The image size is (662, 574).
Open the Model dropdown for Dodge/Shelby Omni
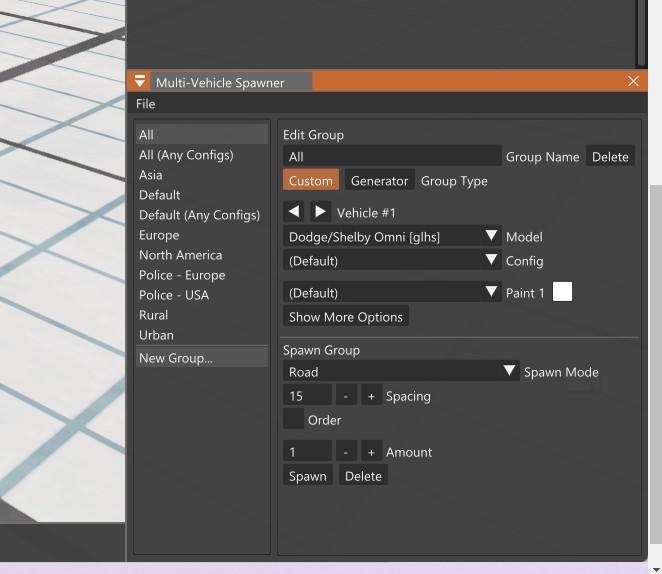coord(392,237)
